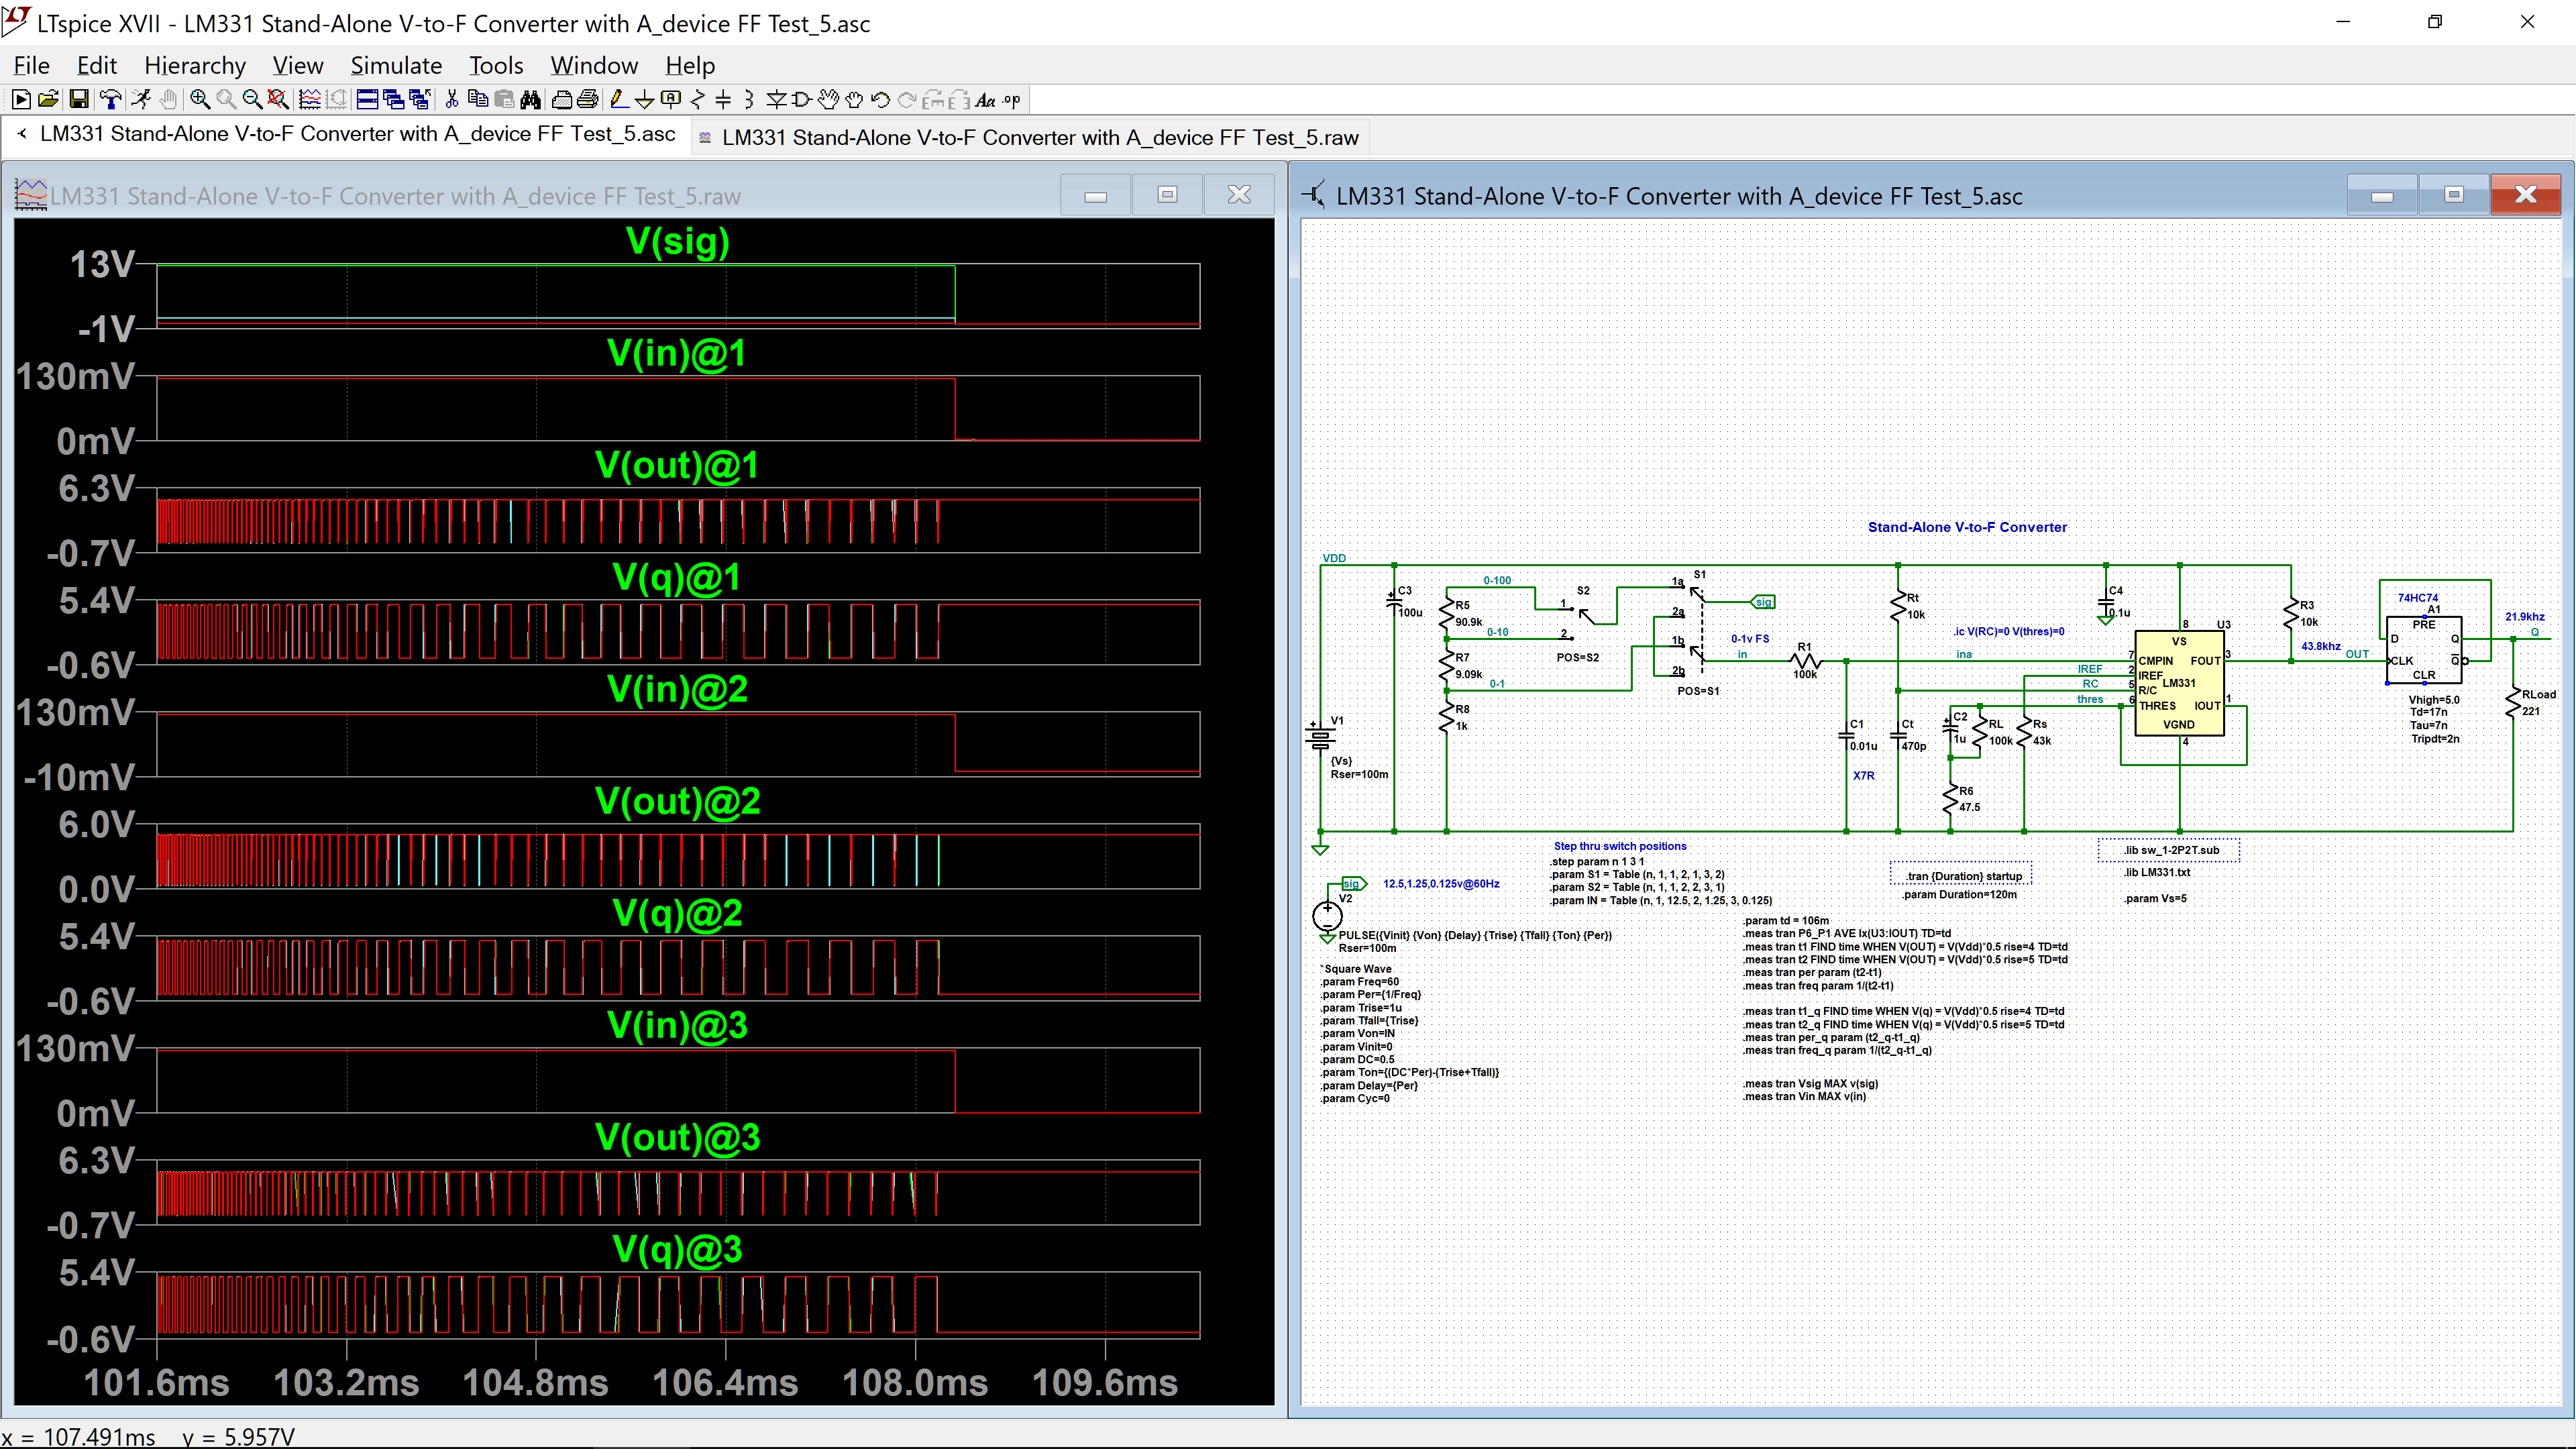Image resolution: width=2576 pixels, height=1449 pixels.
Task: Select the Move hand tool
Action: (x=828, y=99)
